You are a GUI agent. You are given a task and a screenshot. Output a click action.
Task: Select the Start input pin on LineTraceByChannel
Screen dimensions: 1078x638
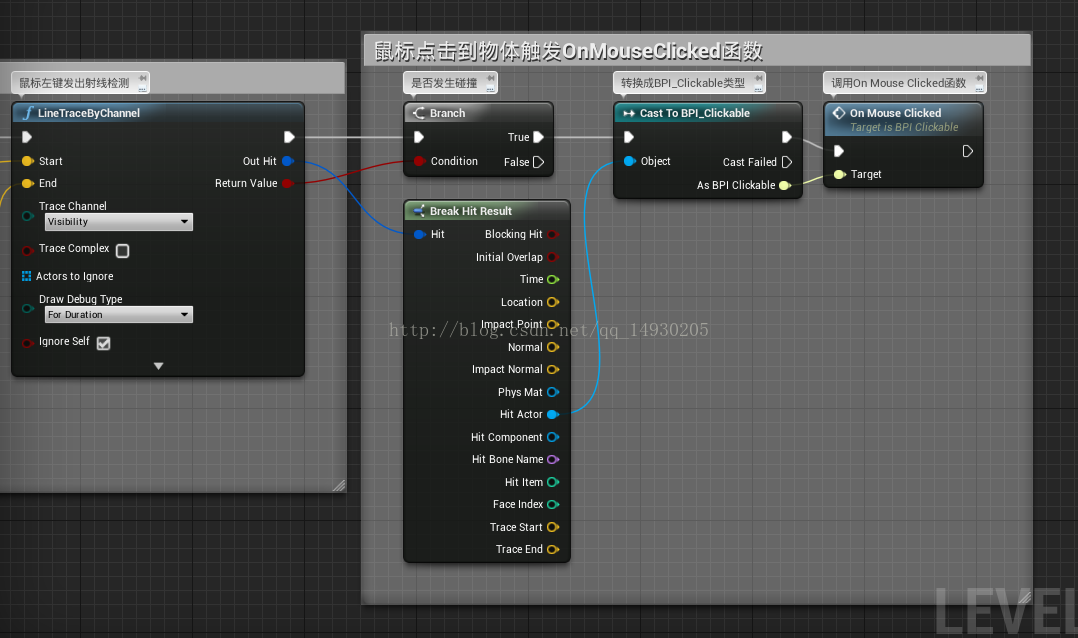(x=27, y=161)
